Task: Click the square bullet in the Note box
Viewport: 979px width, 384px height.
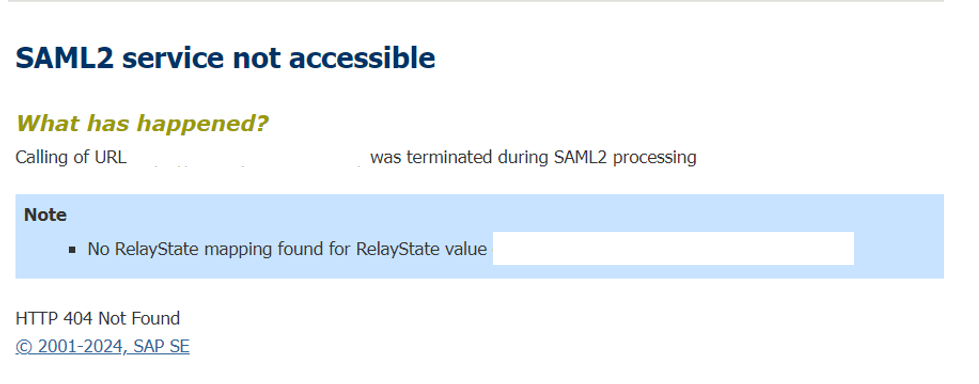Action: (72, 250)
